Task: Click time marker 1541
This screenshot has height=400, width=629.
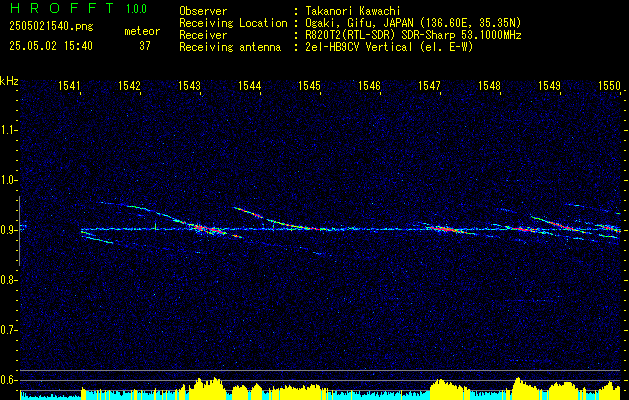Action: coord(69,85)
